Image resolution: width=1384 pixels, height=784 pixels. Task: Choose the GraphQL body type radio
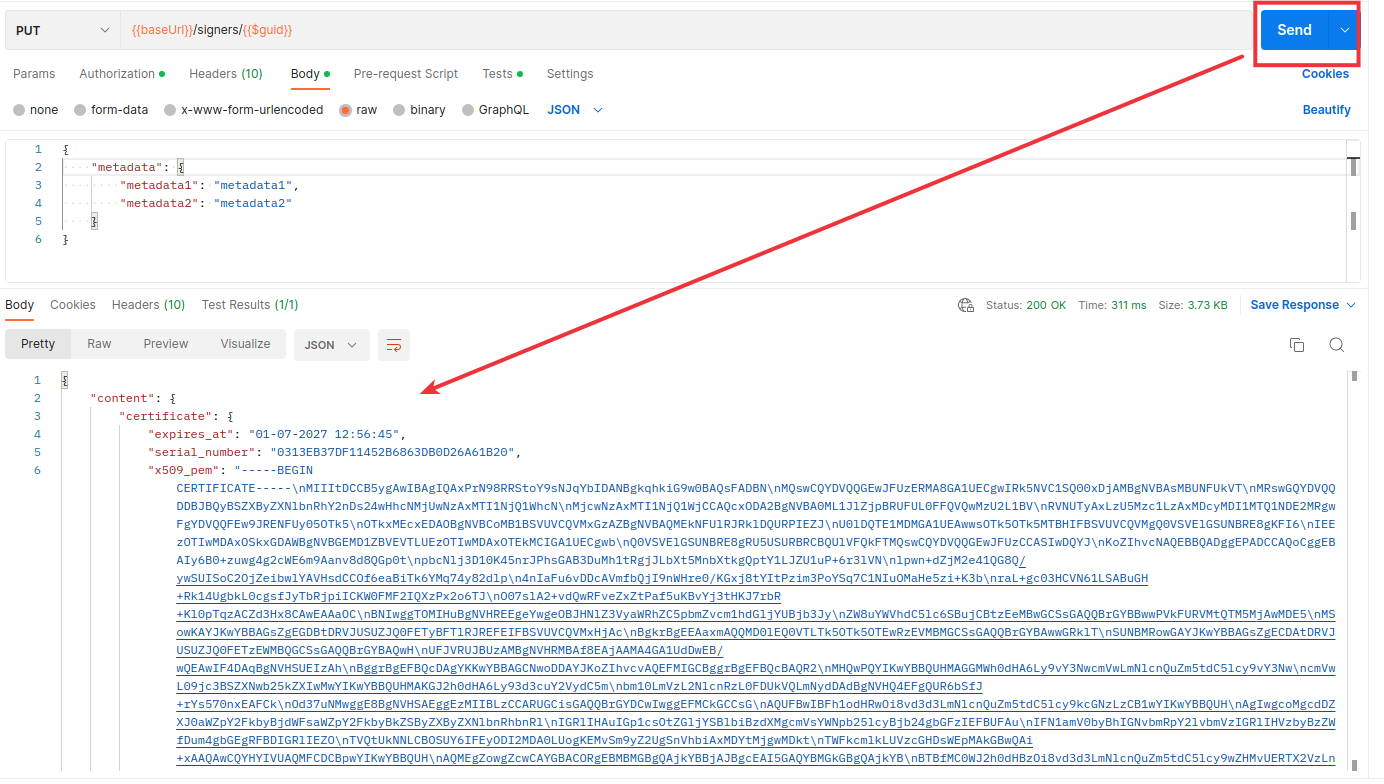468,110
